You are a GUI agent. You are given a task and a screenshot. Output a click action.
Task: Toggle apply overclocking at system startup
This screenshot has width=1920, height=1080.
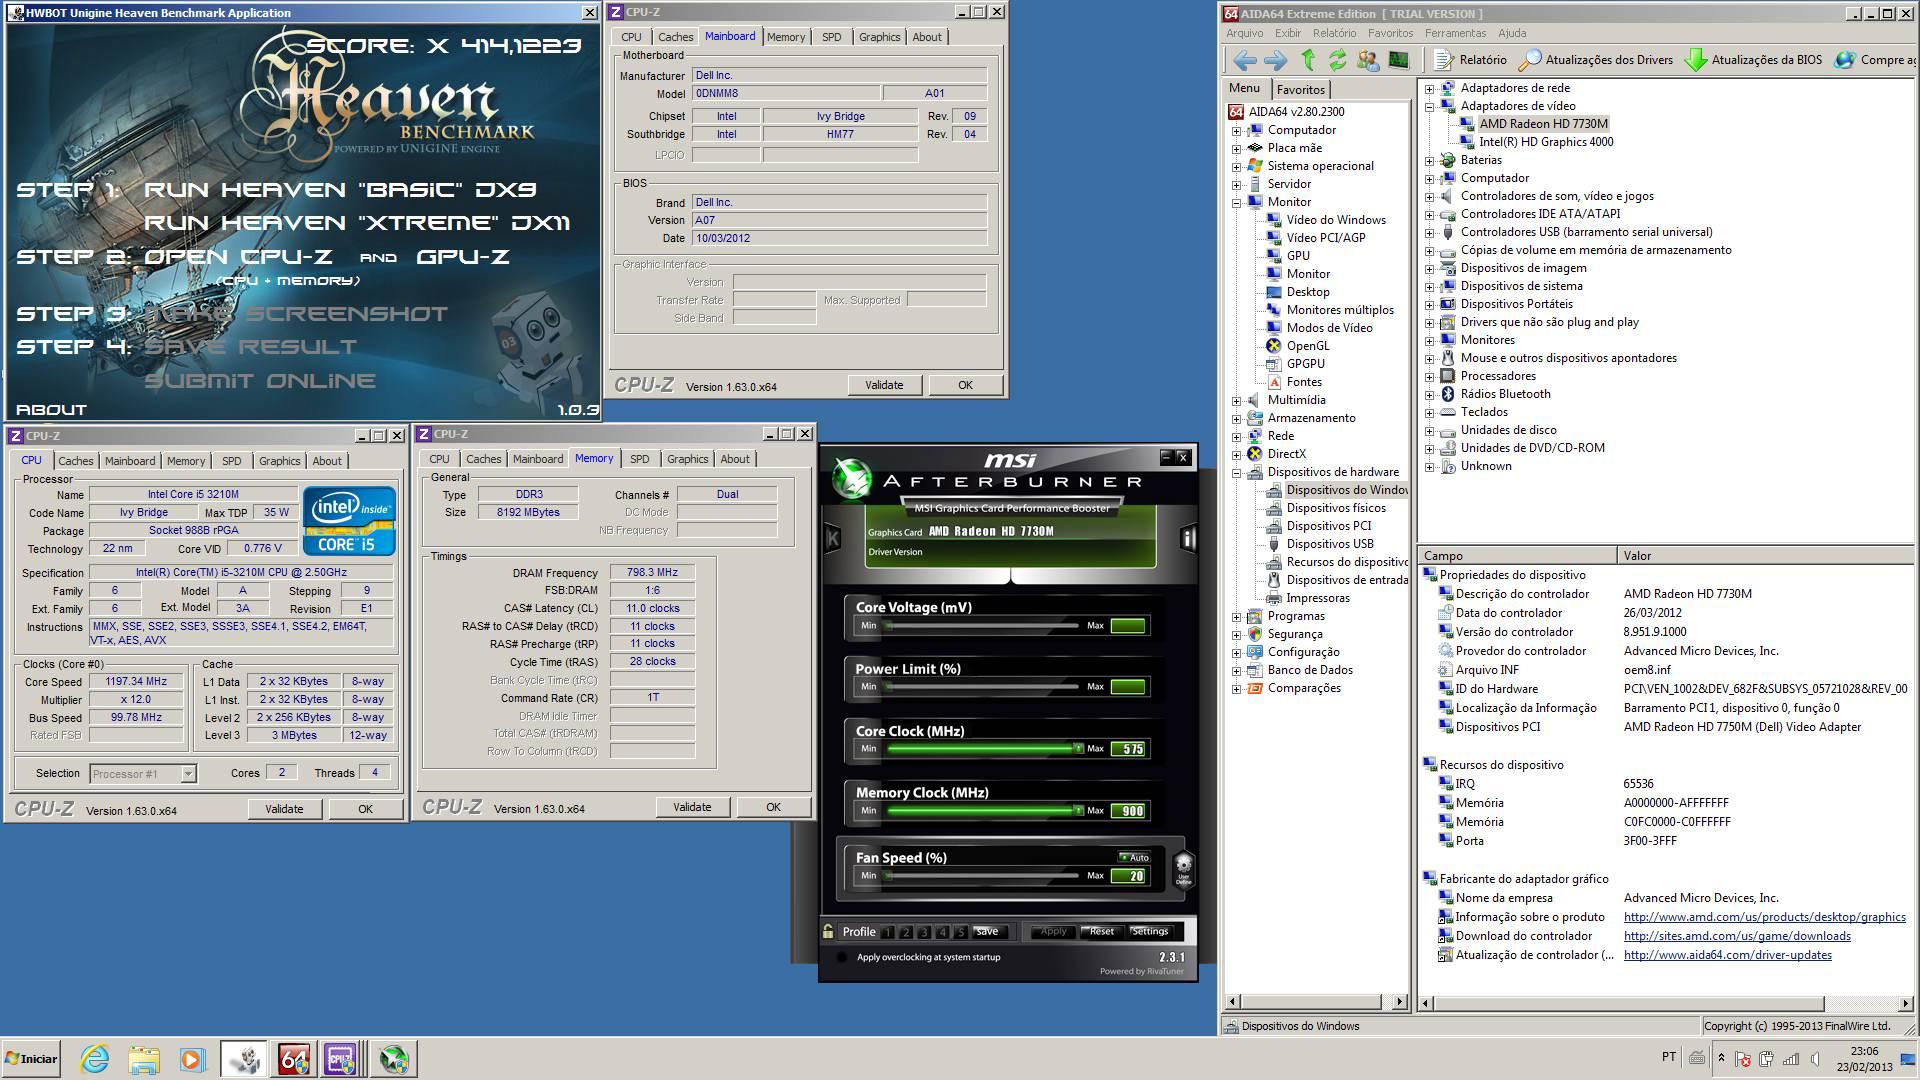pyautogui.click(x=841, y=957)
